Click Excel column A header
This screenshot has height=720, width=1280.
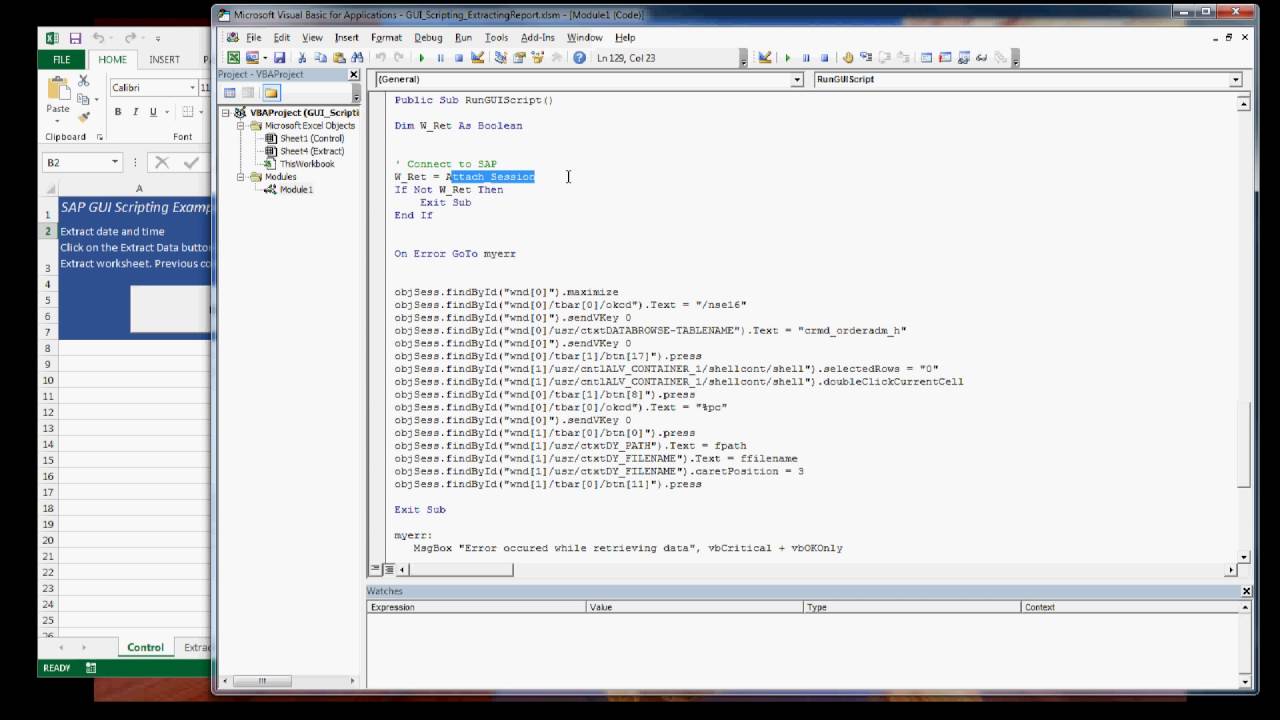139,188
